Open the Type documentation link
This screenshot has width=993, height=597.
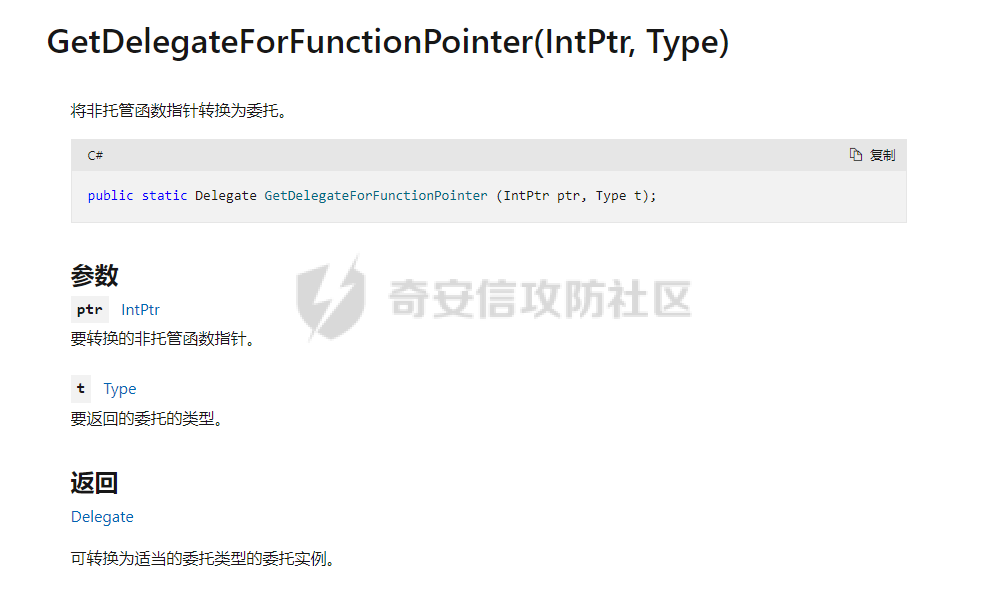point(120,388)
